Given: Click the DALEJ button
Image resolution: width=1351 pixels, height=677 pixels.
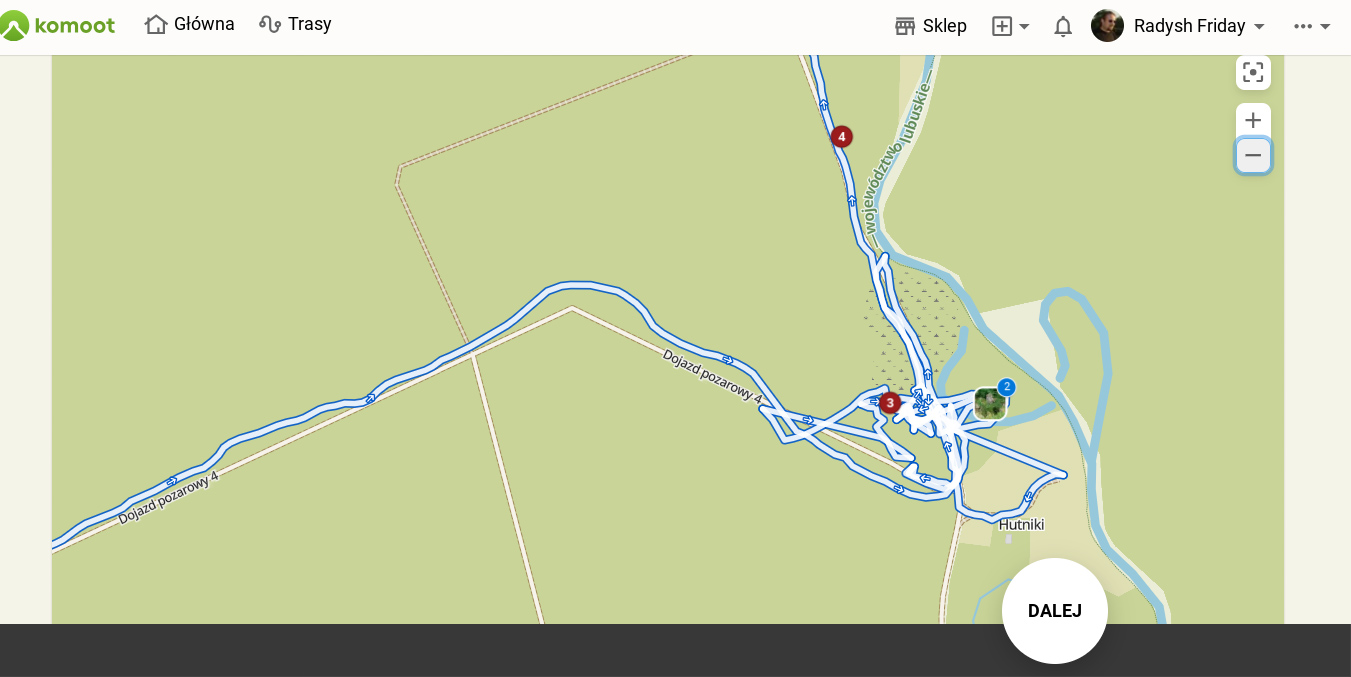Looking at the screenshot, I should coord(1055,611).
